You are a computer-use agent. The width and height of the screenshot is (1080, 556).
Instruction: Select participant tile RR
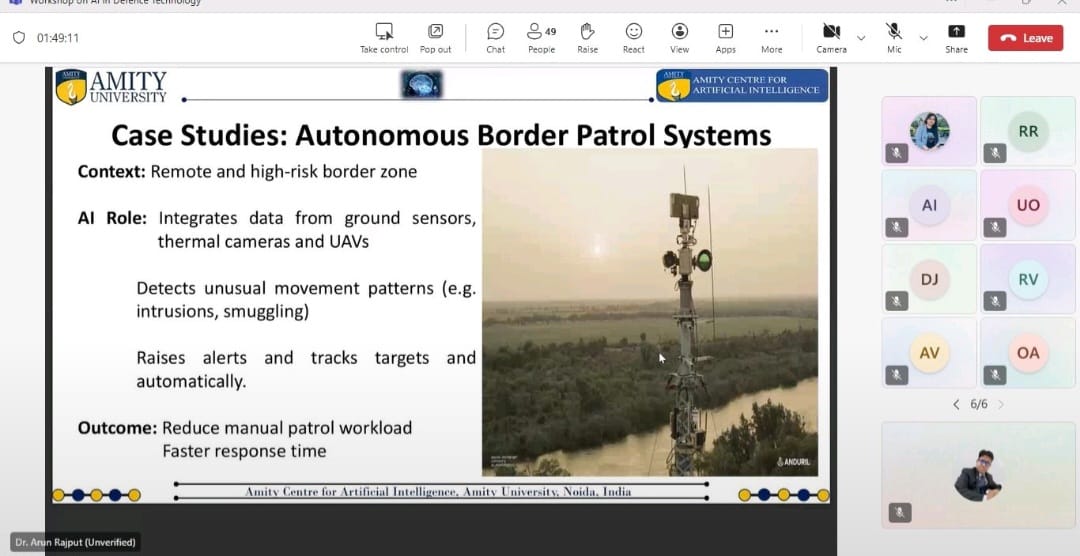[x=1028, y=131]
